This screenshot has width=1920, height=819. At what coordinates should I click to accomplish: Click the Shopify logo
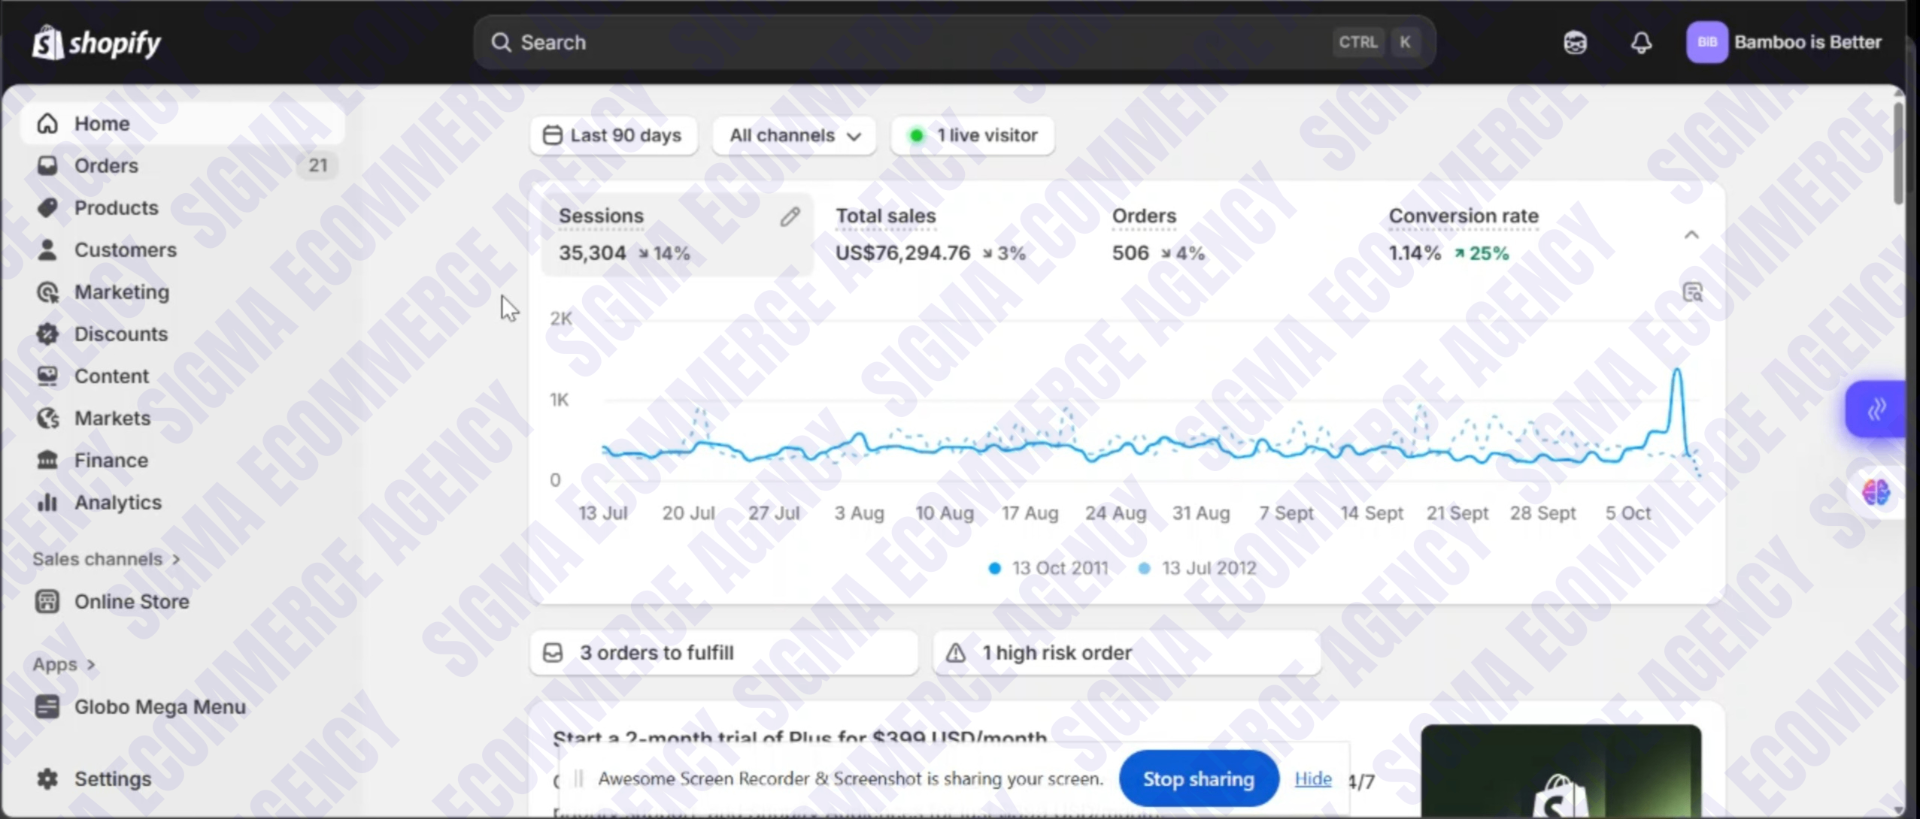96,43
